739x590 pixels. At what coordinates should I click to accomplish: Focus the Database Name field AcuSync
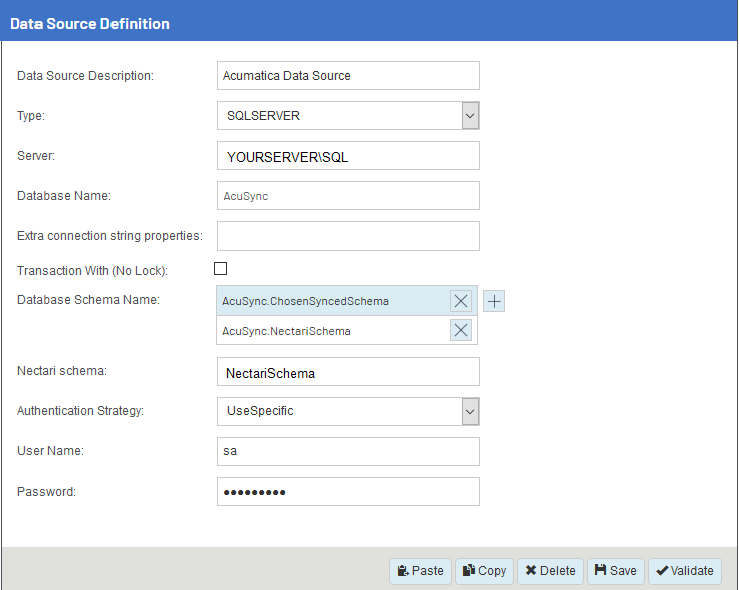coord(348,196)
